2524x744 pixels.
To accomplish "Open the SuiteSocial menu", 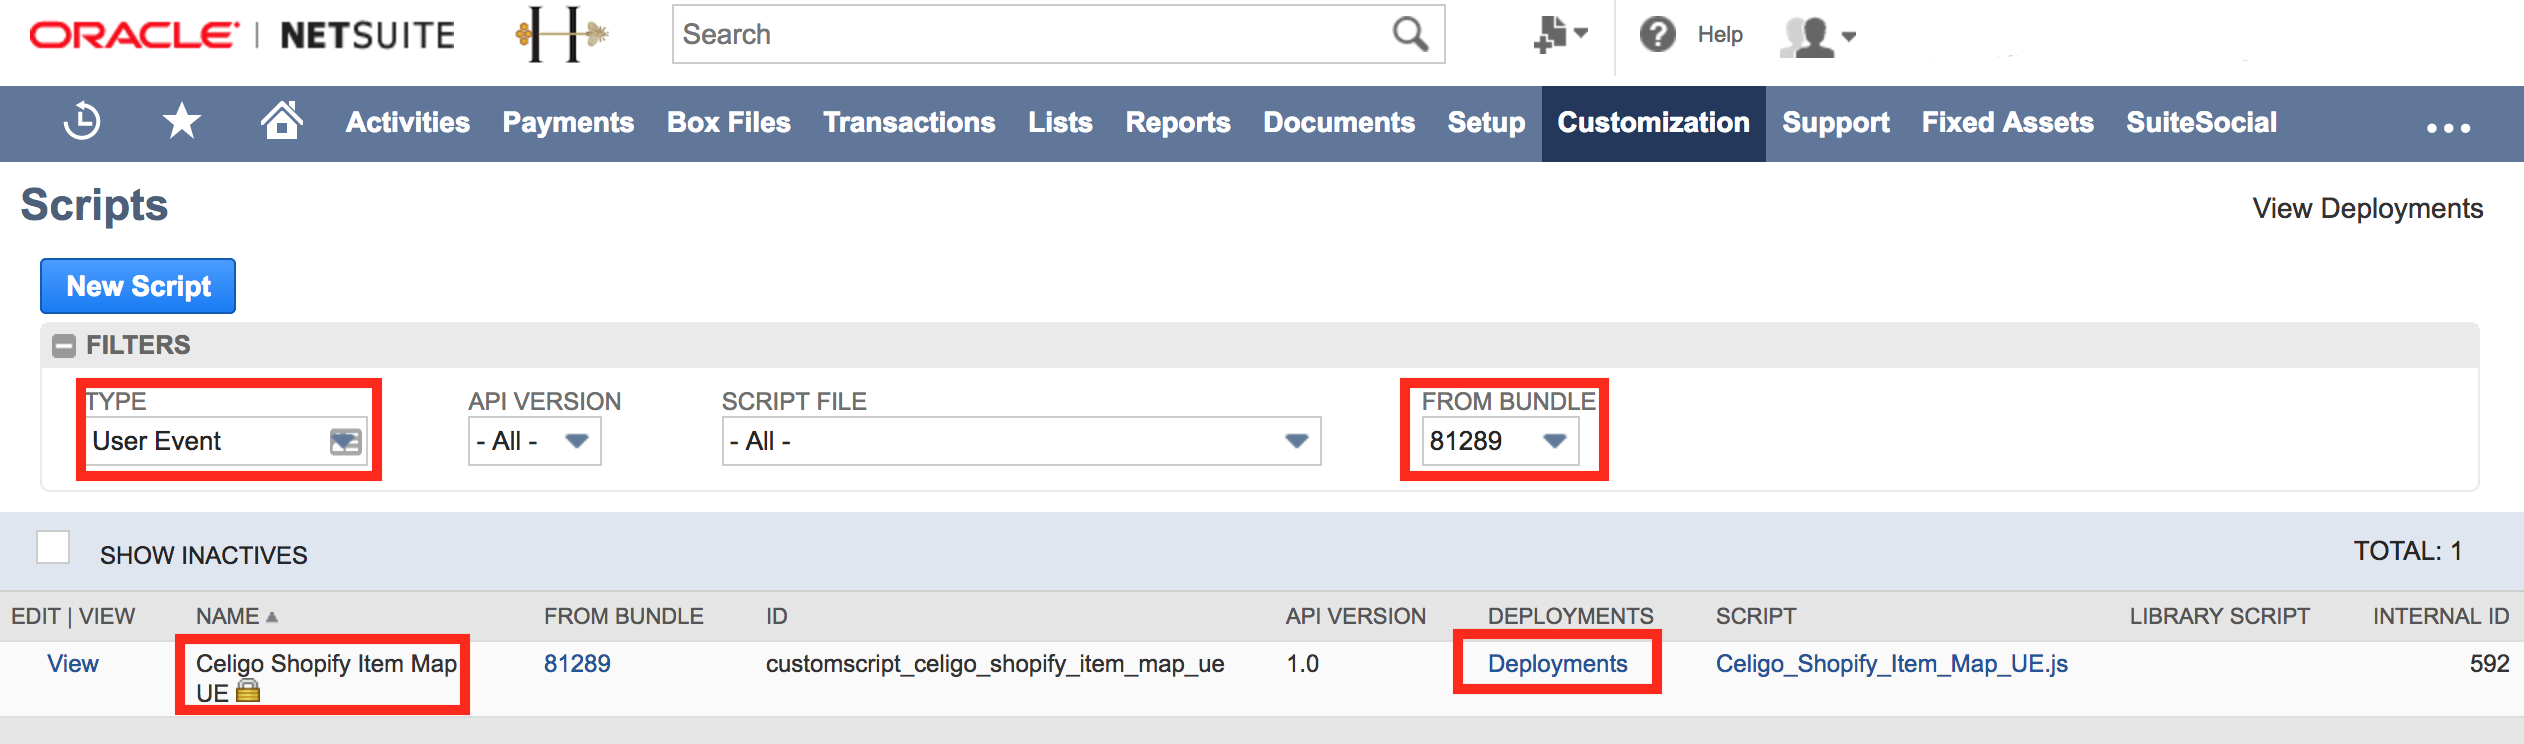I will 2201,123.
